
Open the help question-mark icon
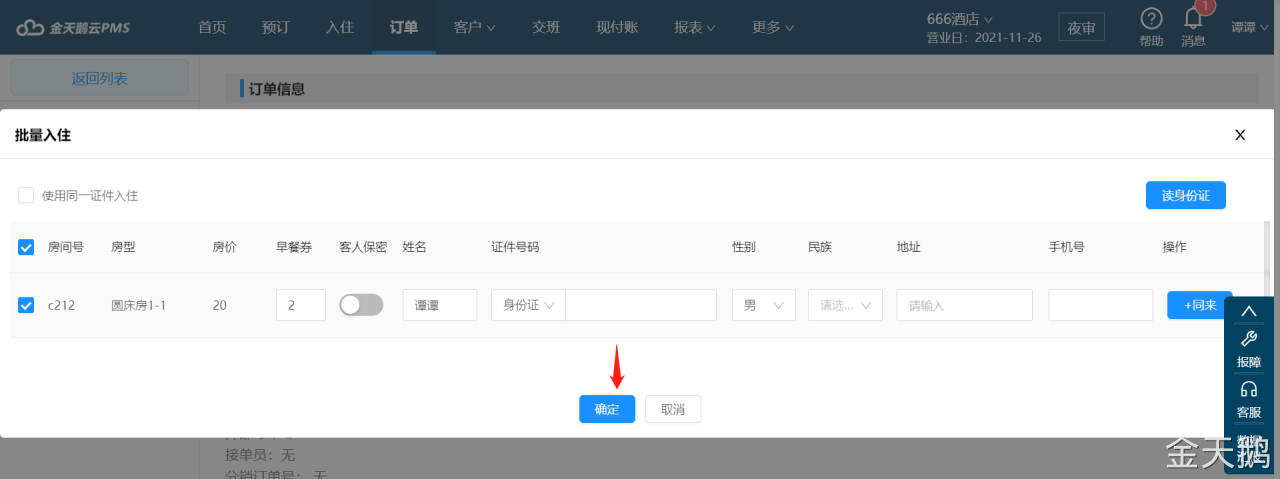pyautogui.click(x=1151, y=19)
